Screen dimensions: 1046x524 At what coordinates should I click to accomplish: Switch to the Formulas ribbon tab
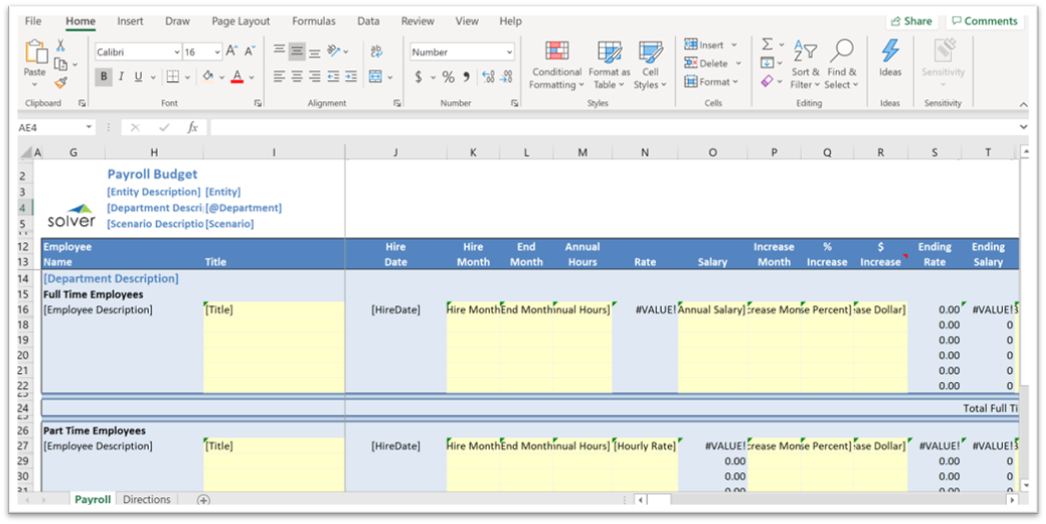(x=313, y=21)
